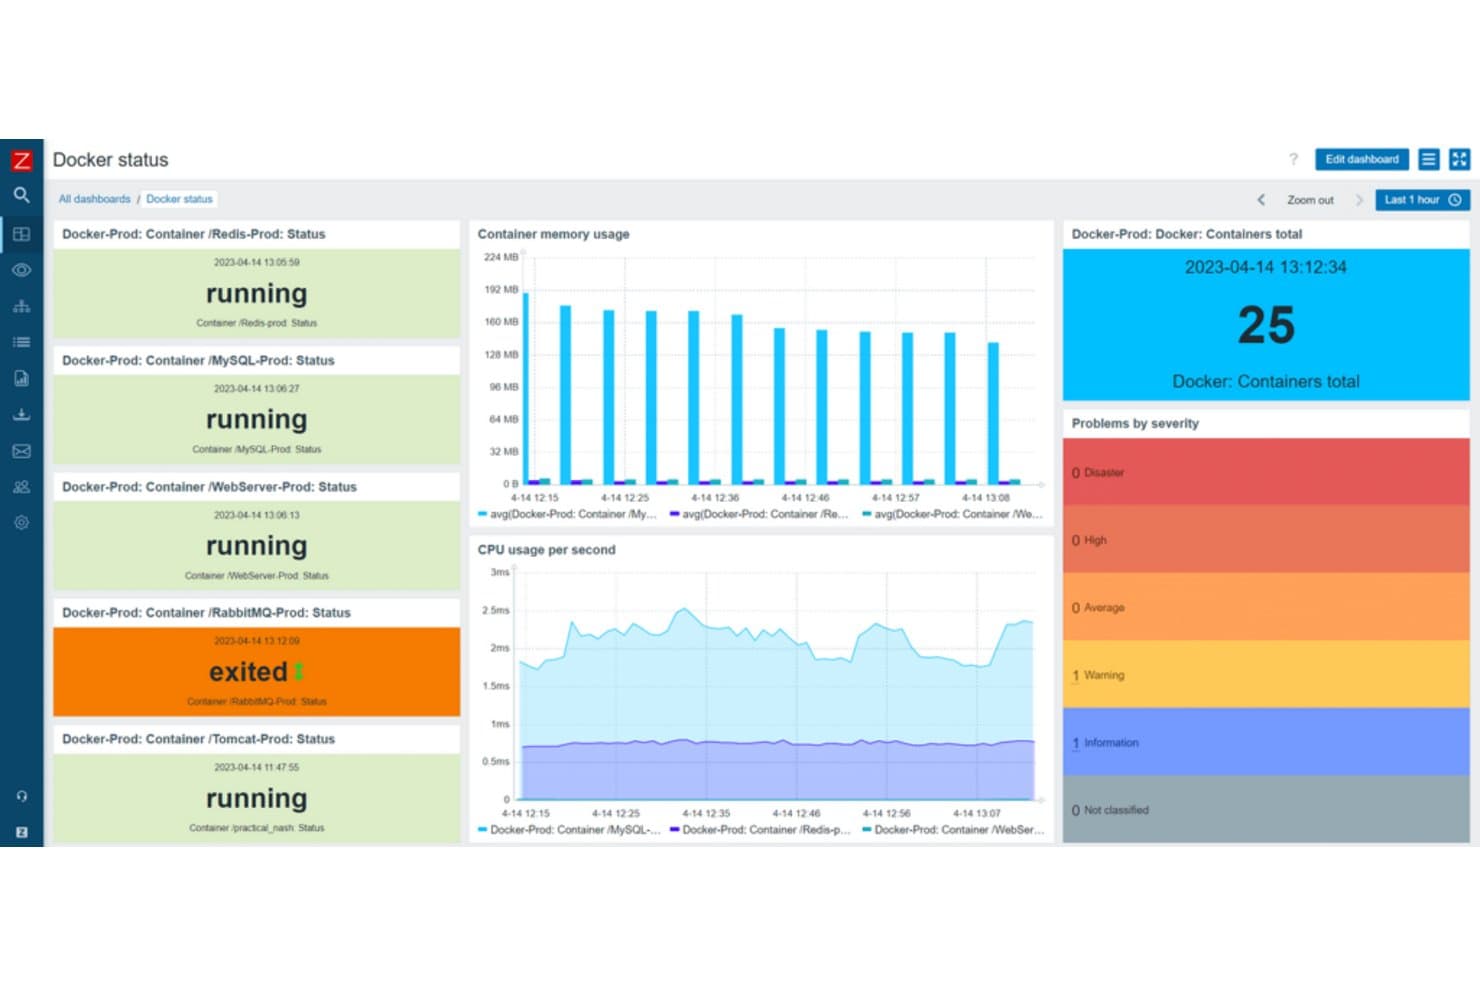Go to the All dashboards breadcrumb link

94,199
